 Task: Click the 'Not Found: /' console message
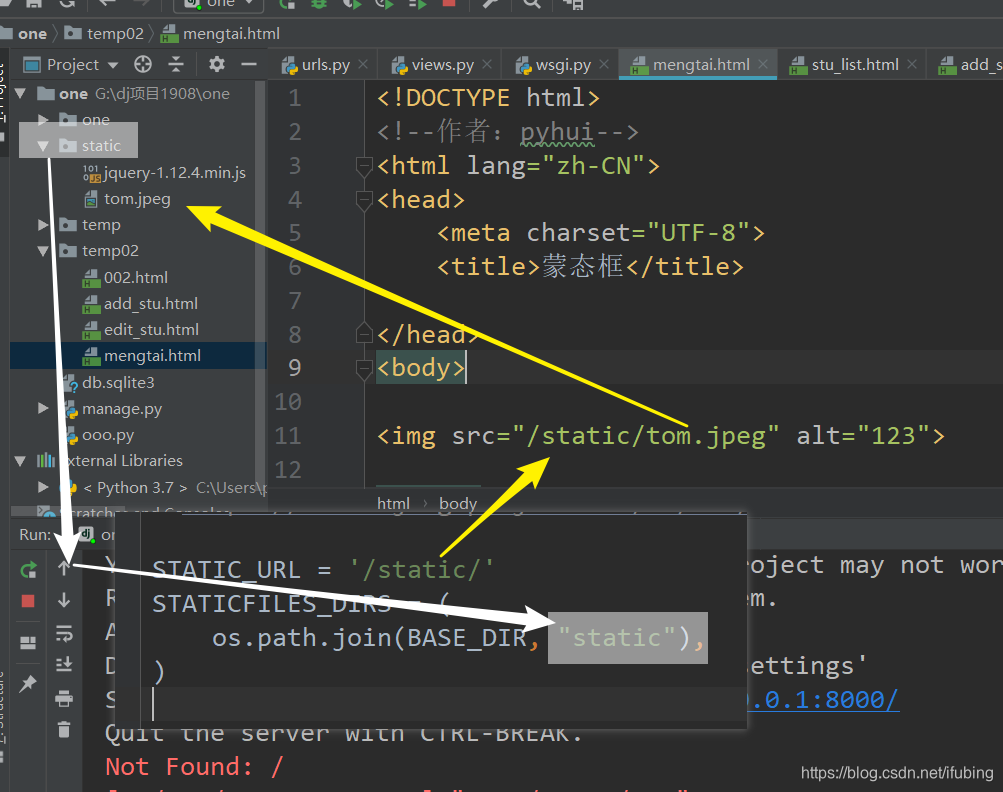click(194, 766)
